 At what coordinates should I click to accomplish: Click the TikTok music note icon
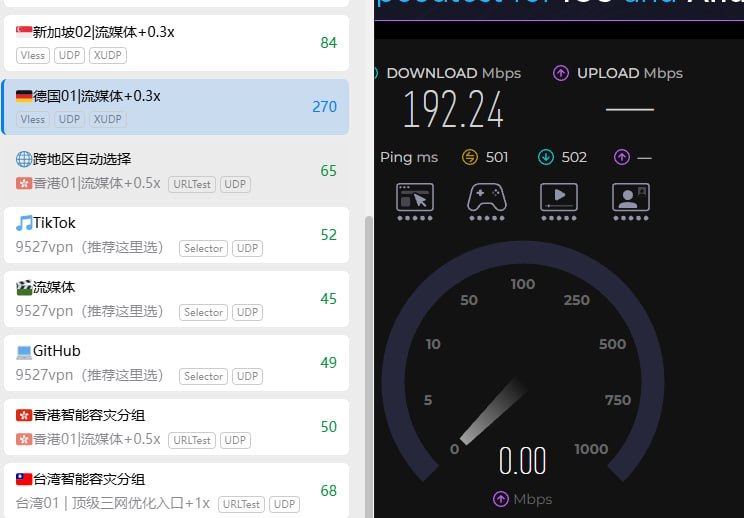coord(24,223)
